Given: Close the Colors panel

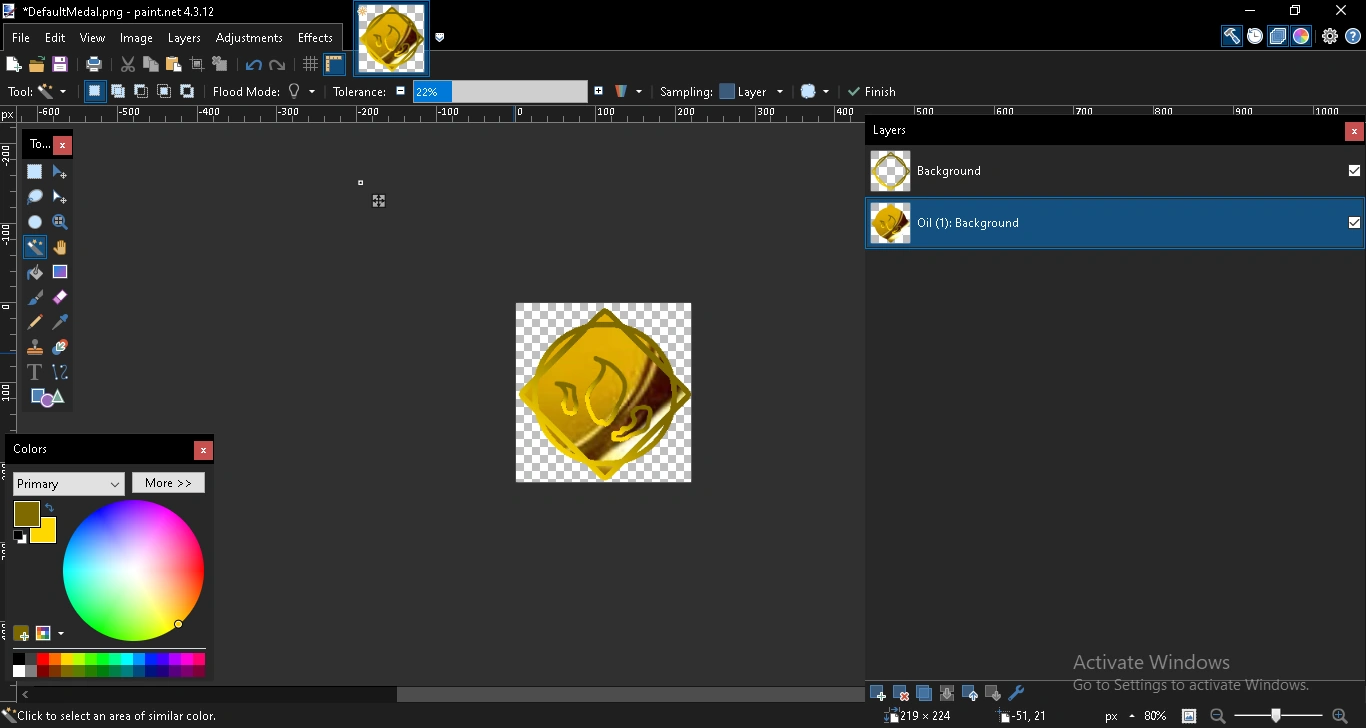Looking at the screenshot, I should 203,451.
